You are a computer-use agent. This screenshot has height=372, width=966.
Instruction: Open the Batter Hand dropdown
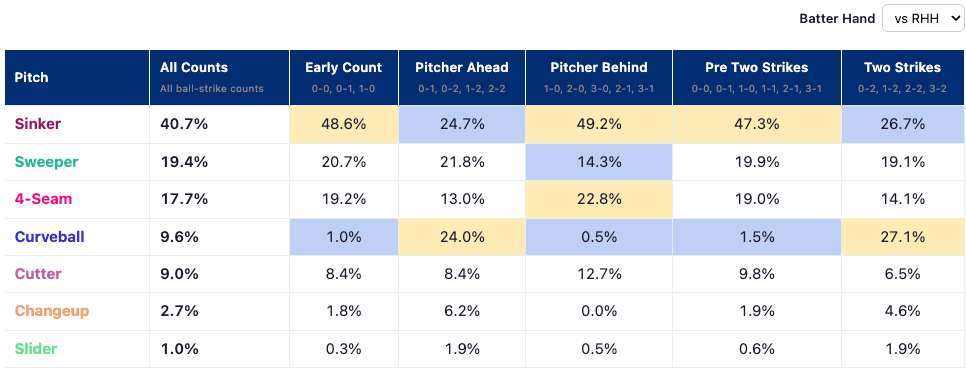click(x=922, y=18)
